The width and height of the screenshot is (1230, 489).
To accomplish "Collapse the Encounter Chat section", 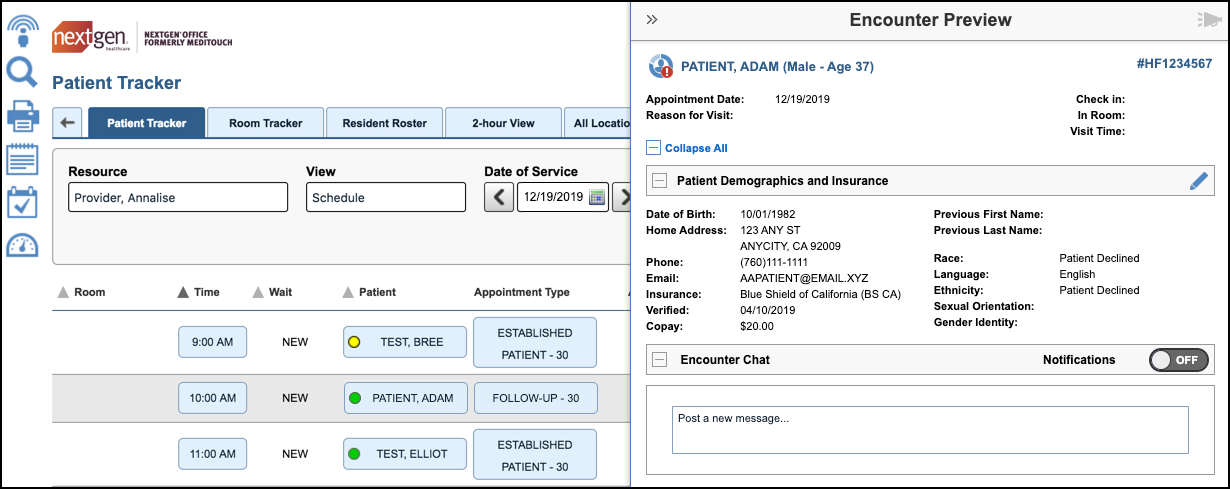I will click(660, 360).
